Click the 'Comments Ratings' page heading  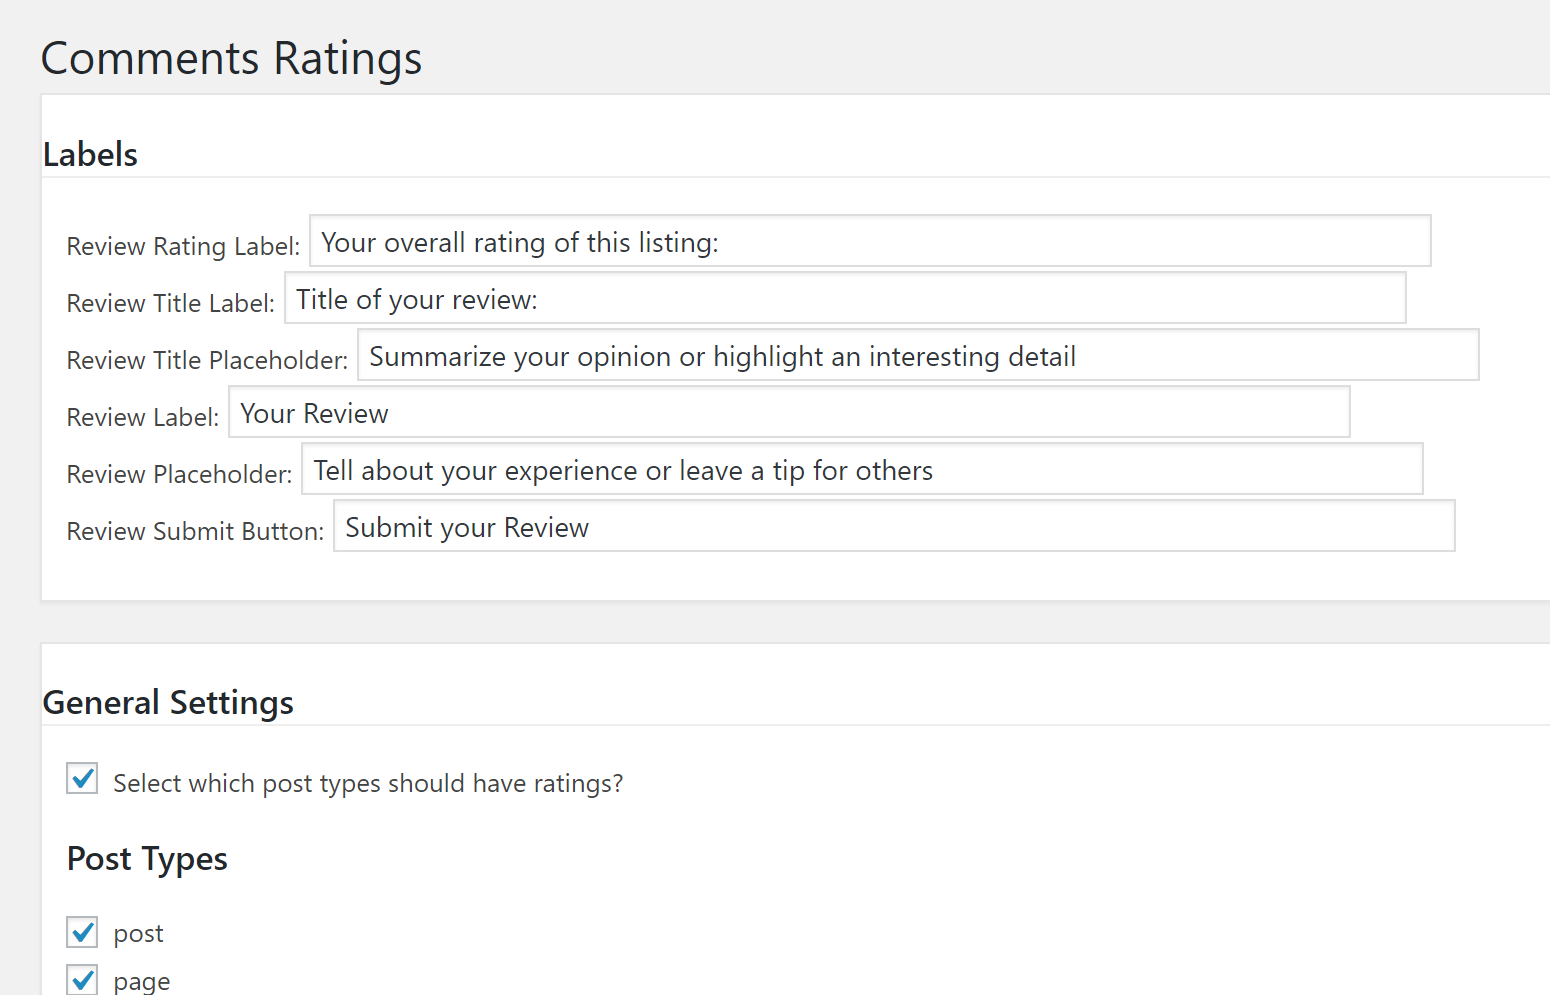231,58
